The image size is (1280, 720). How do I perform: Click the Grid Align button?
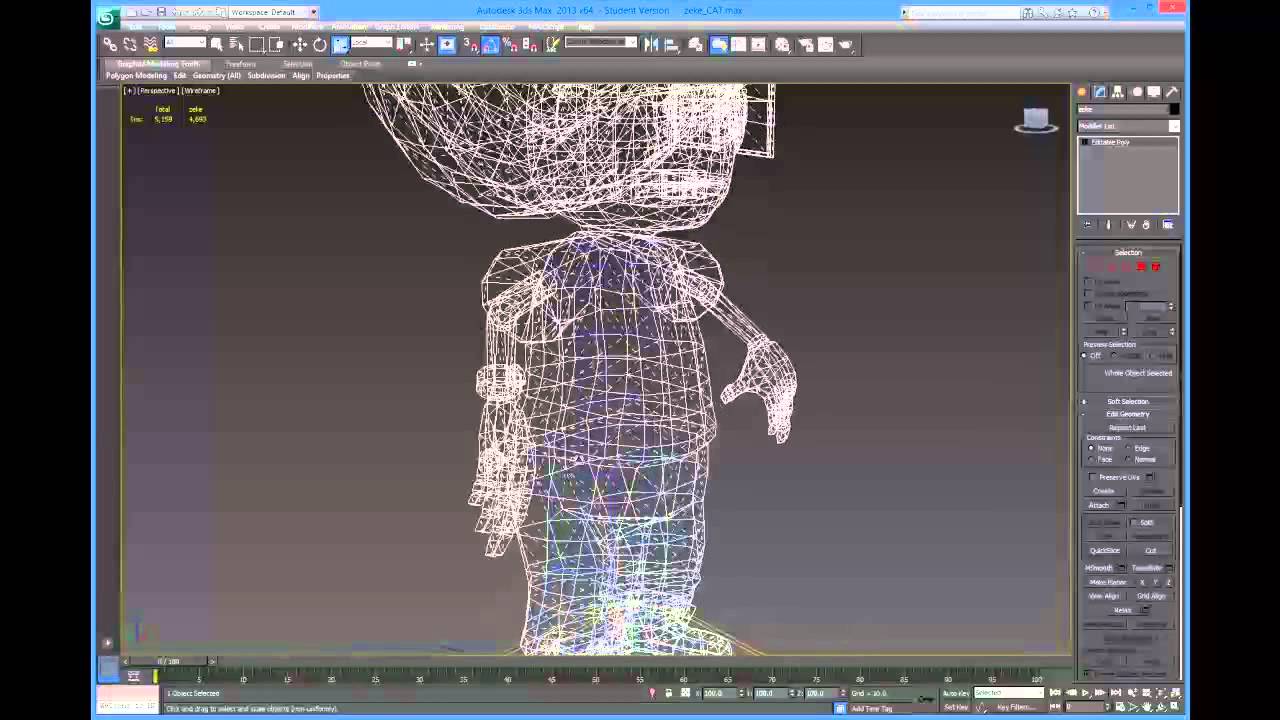click(1151, 596)
